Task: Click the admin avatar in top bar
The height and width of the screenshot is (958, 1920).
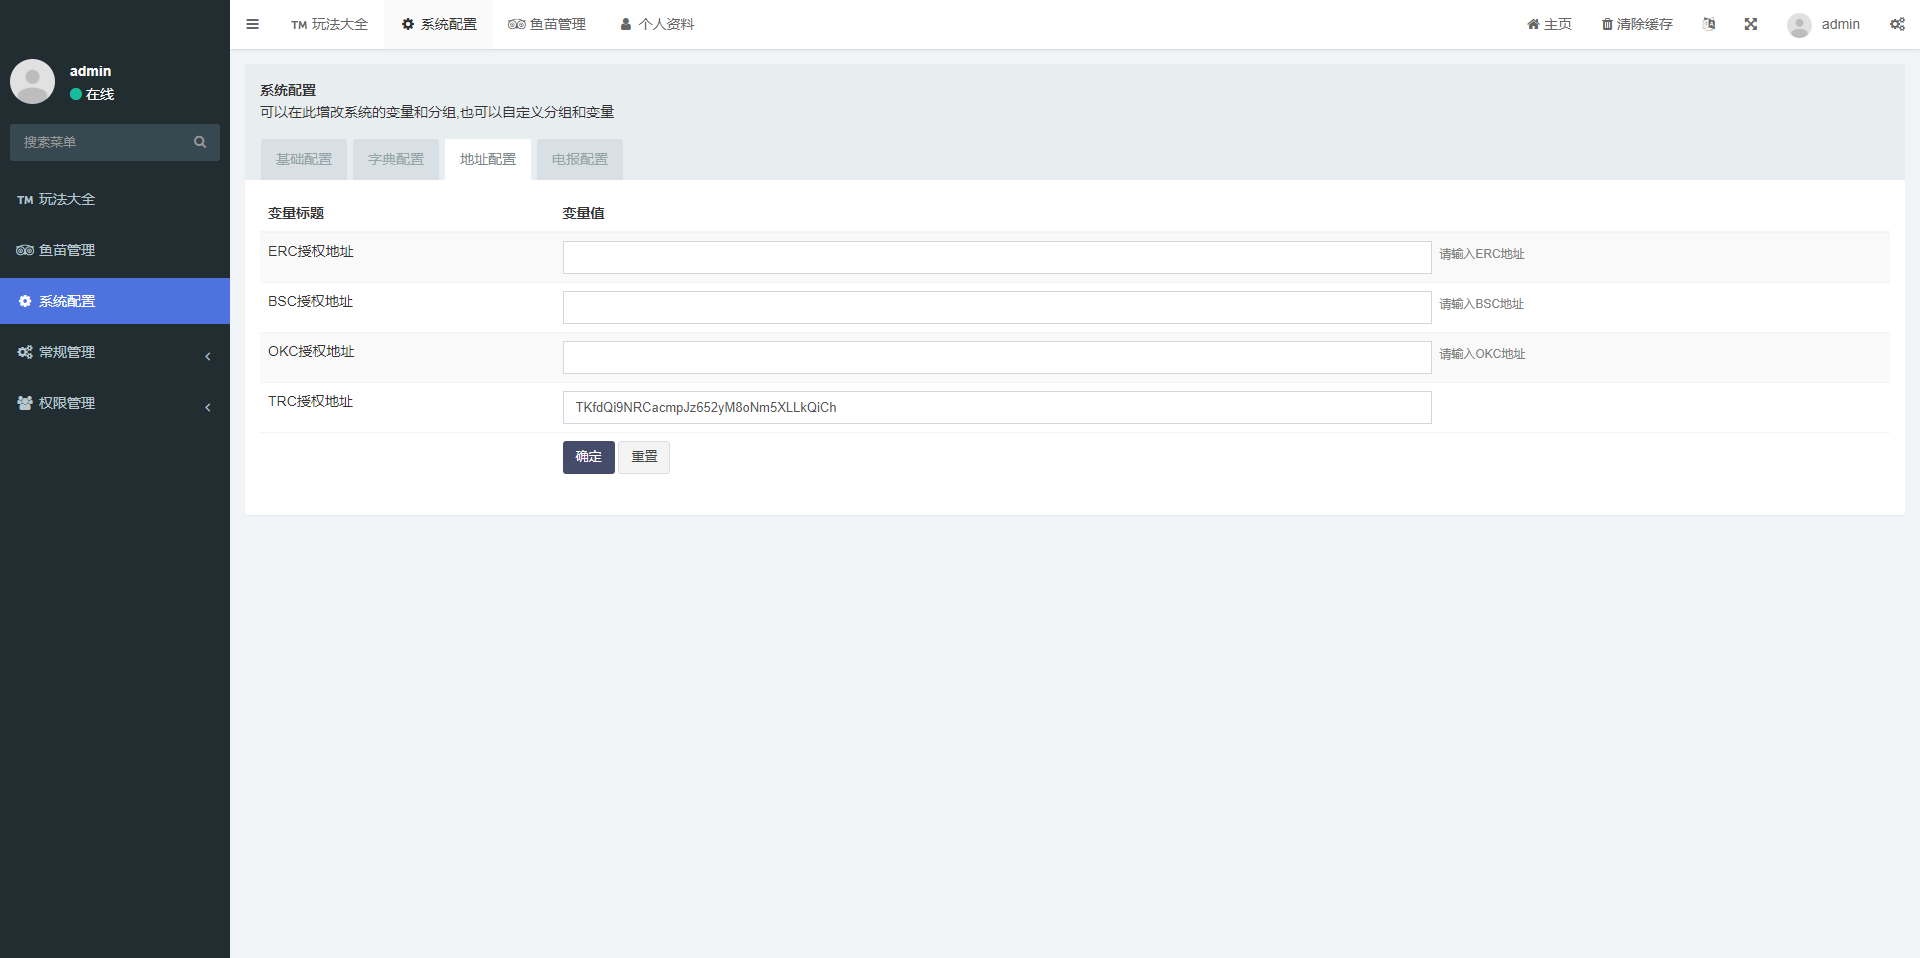Action: pos(1799,25)
